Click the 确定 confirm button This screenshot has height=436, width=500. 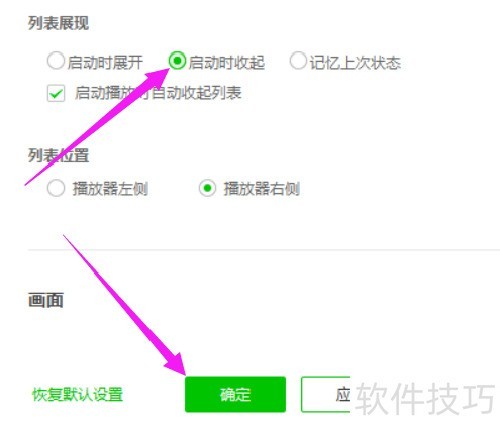[x=235, y=394]
